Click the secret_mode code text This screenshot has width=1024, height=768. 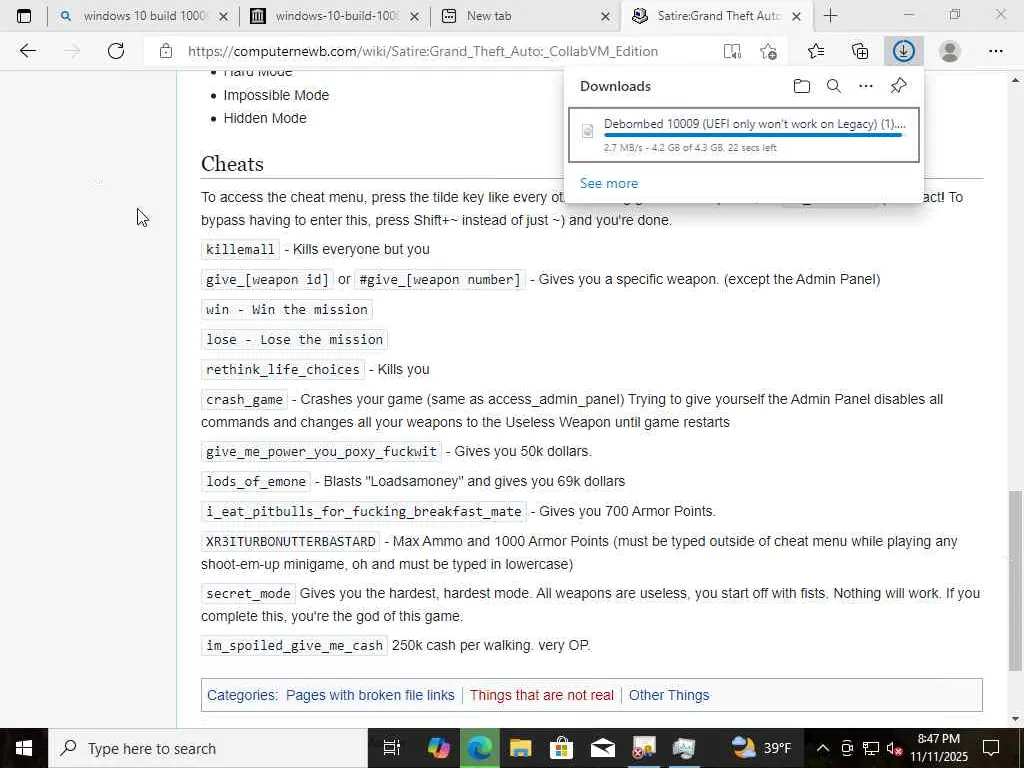click(x=248, y=594)
